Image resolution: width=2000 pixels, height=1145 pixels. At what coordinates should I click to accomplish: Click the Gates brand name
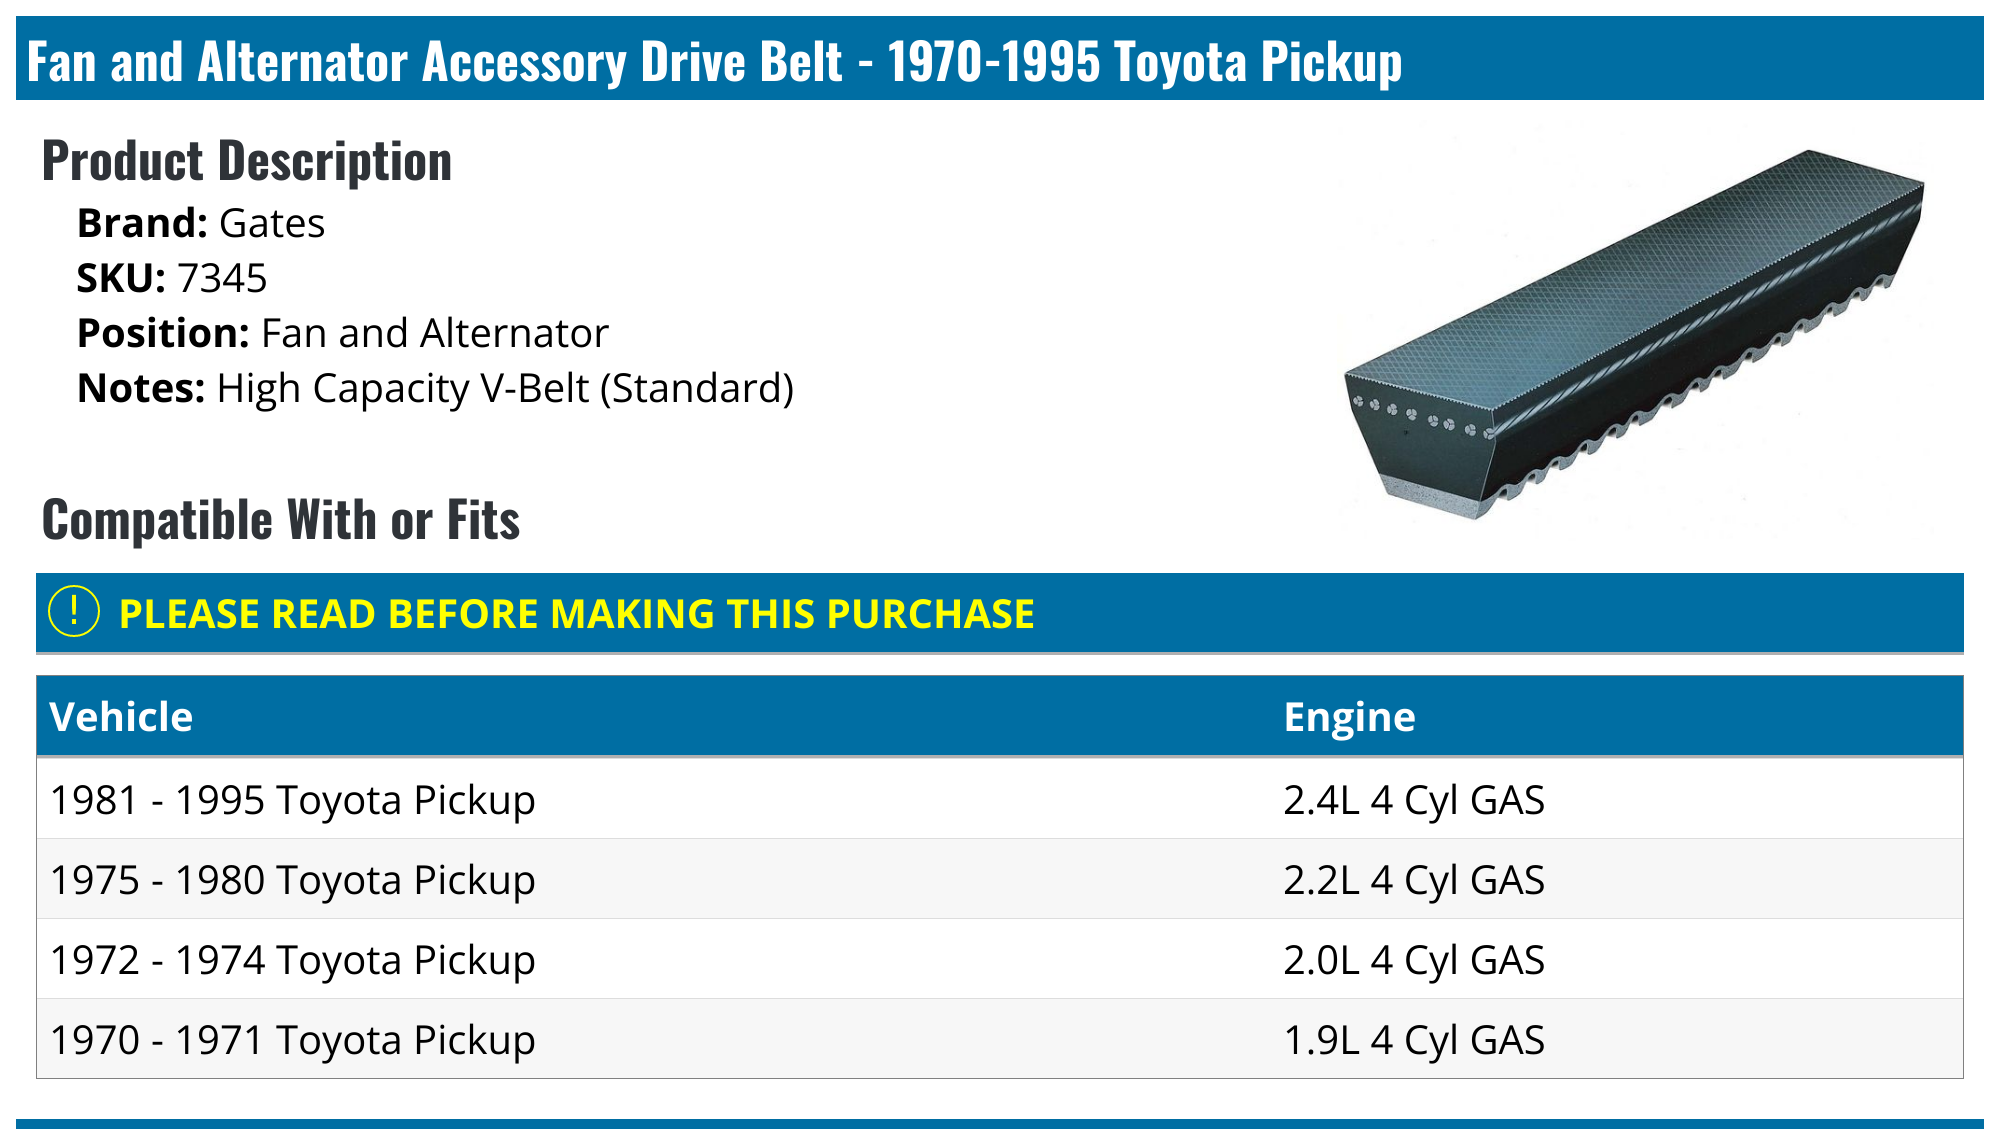point(272,224)
